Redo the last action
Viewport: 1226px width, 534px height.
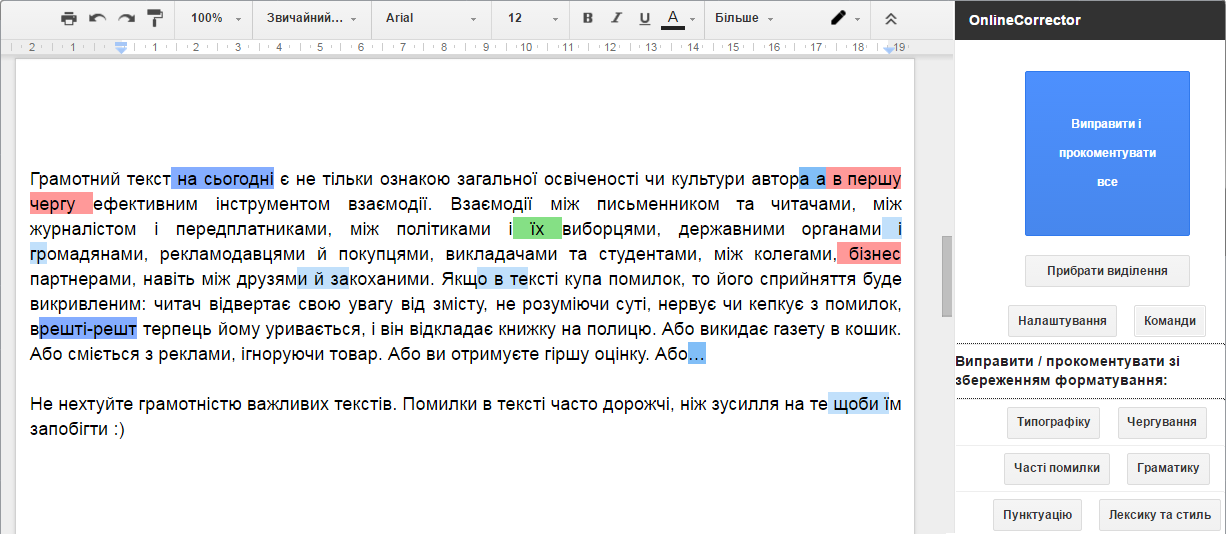[126, 18]
